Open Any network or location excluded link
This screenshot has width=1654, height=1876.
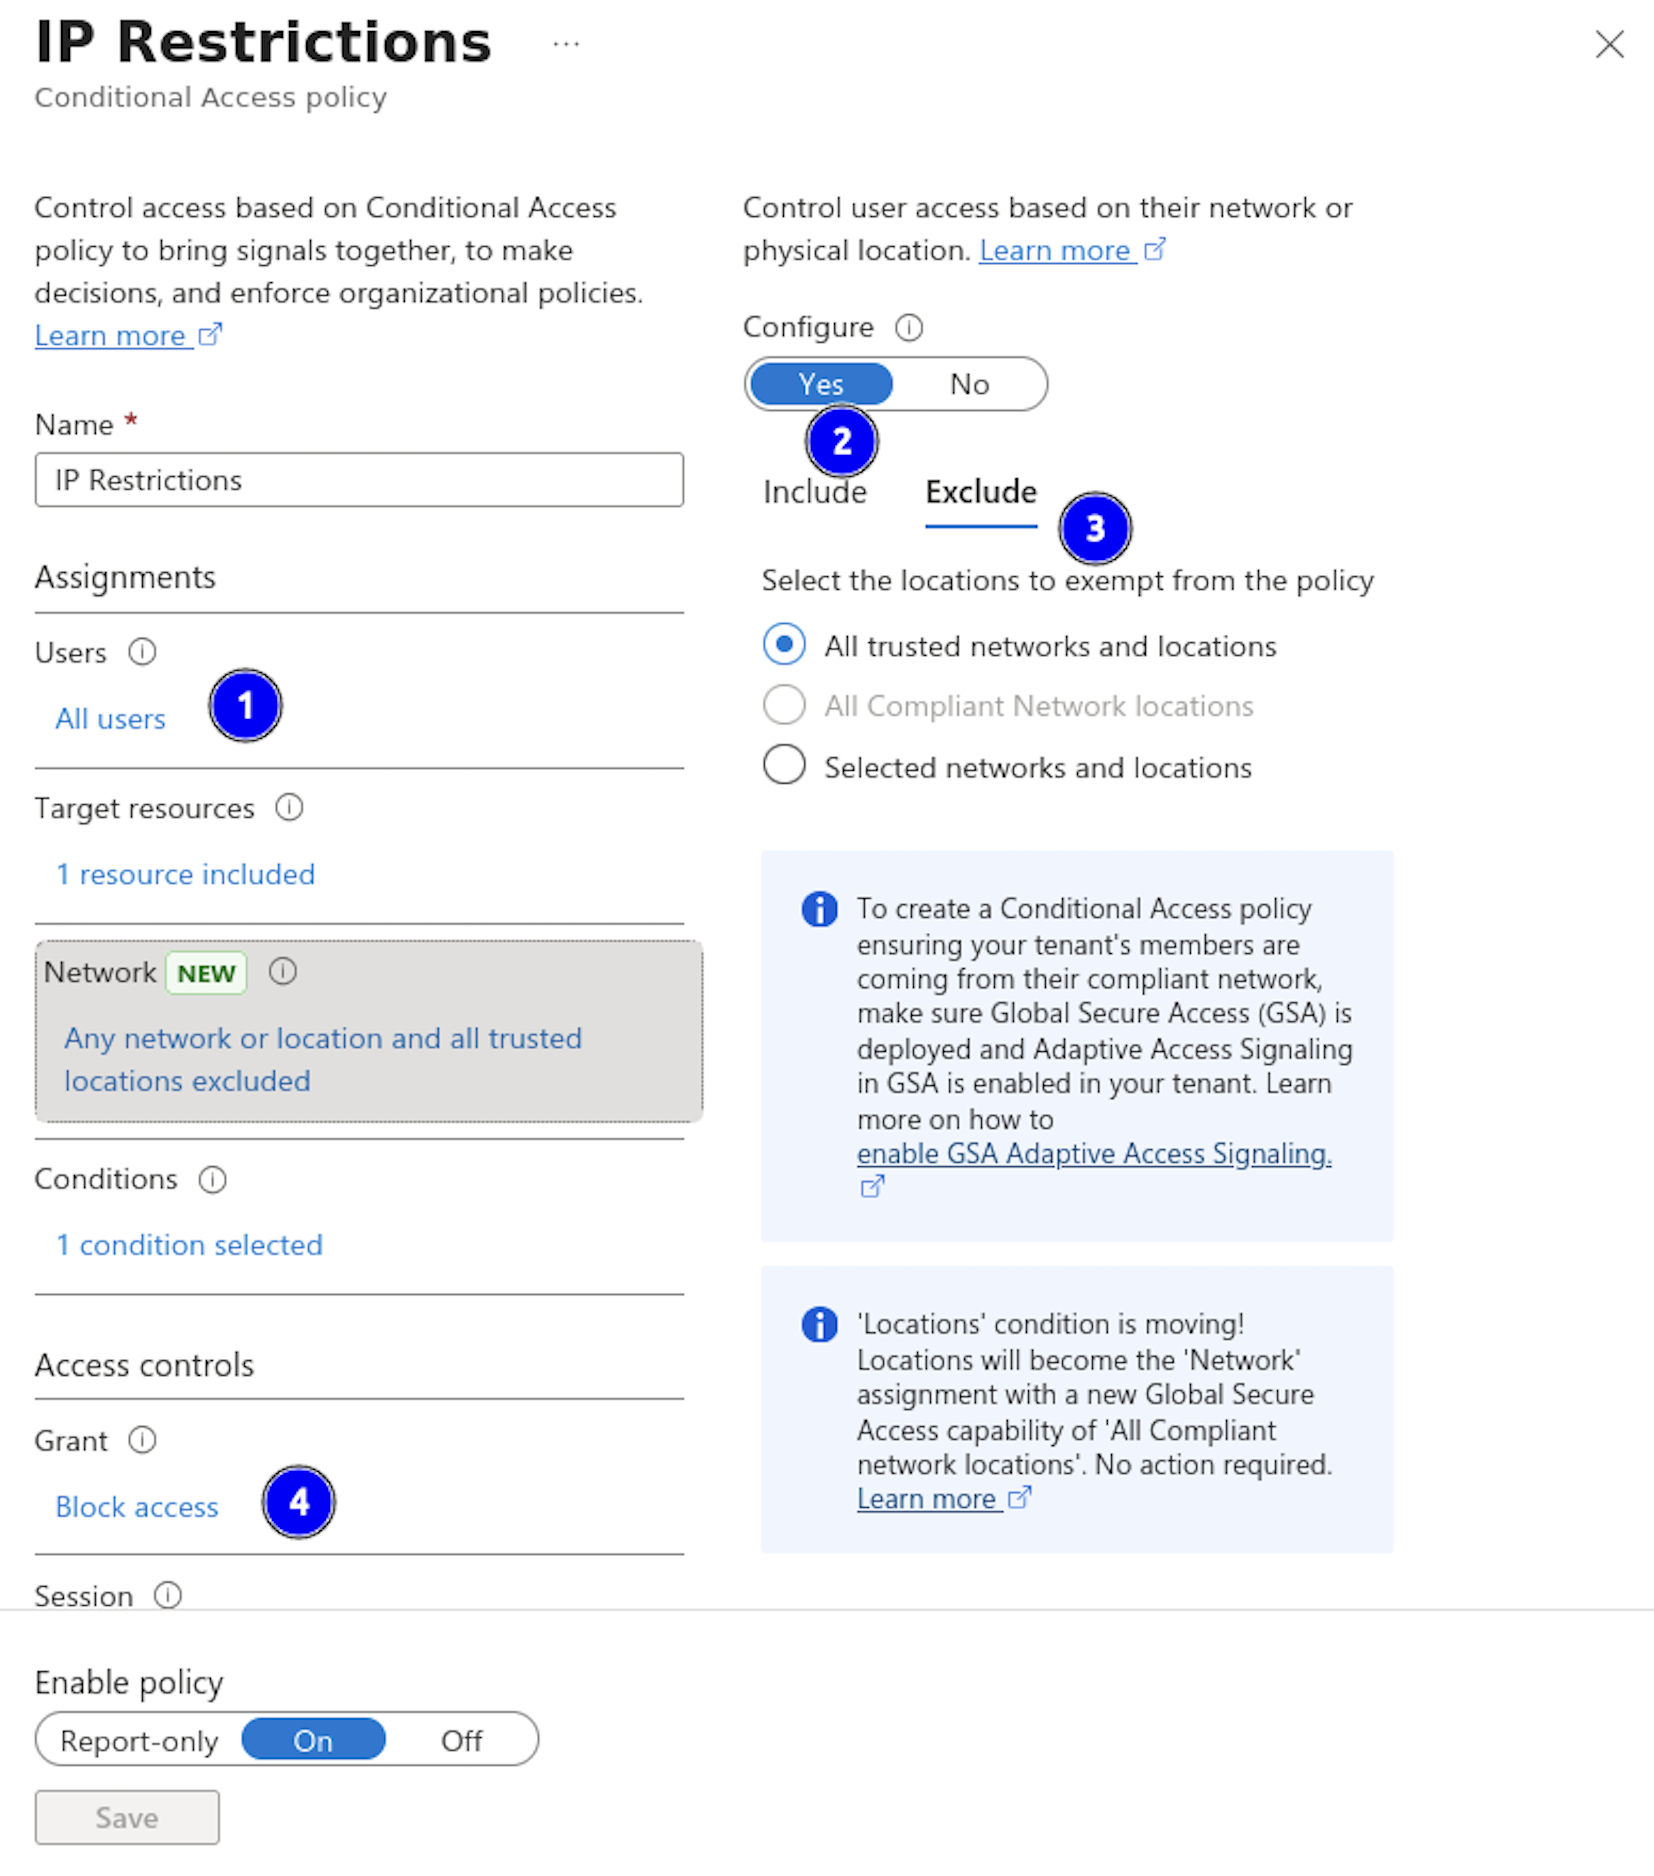(322, 1059)
